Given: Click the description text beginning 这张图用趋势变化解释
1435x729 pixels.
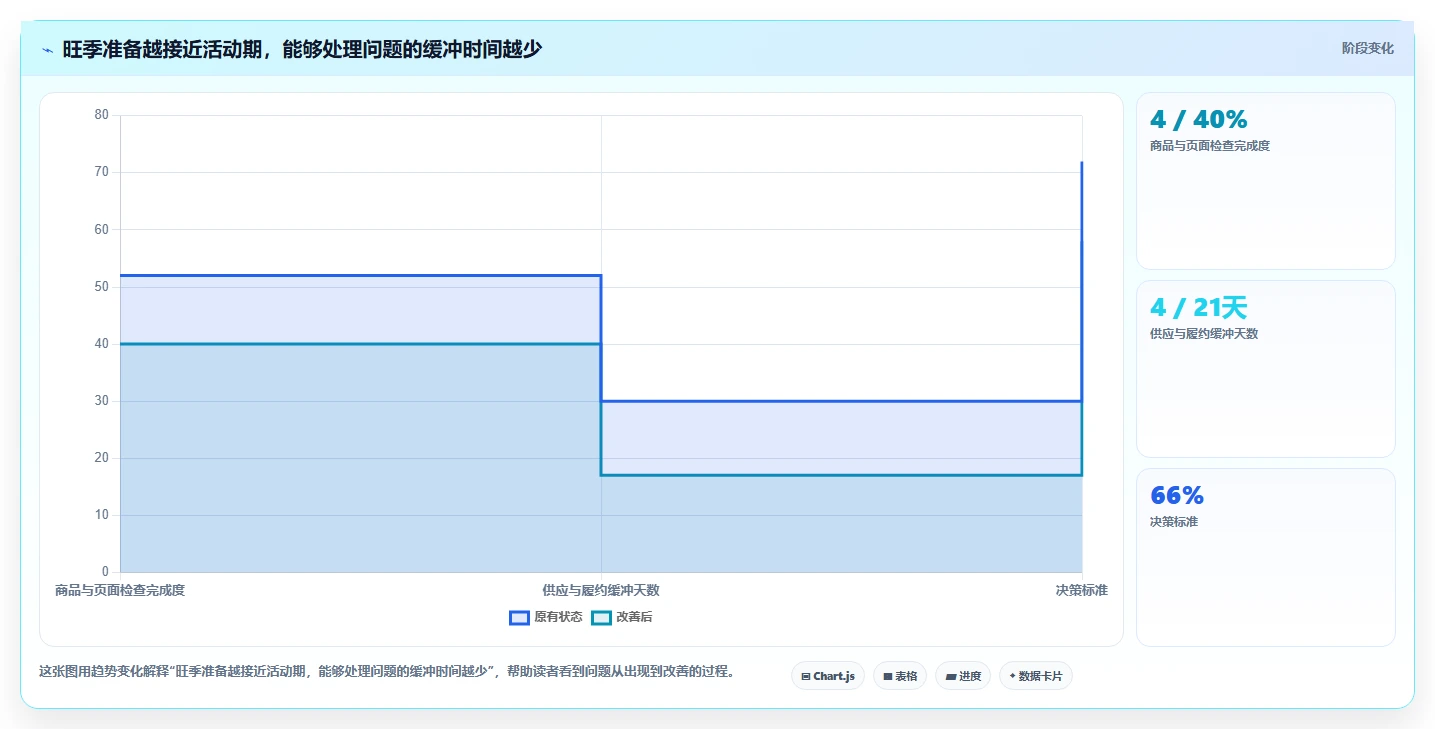Looking at the screenshot, I should click(x=387, y=672).
